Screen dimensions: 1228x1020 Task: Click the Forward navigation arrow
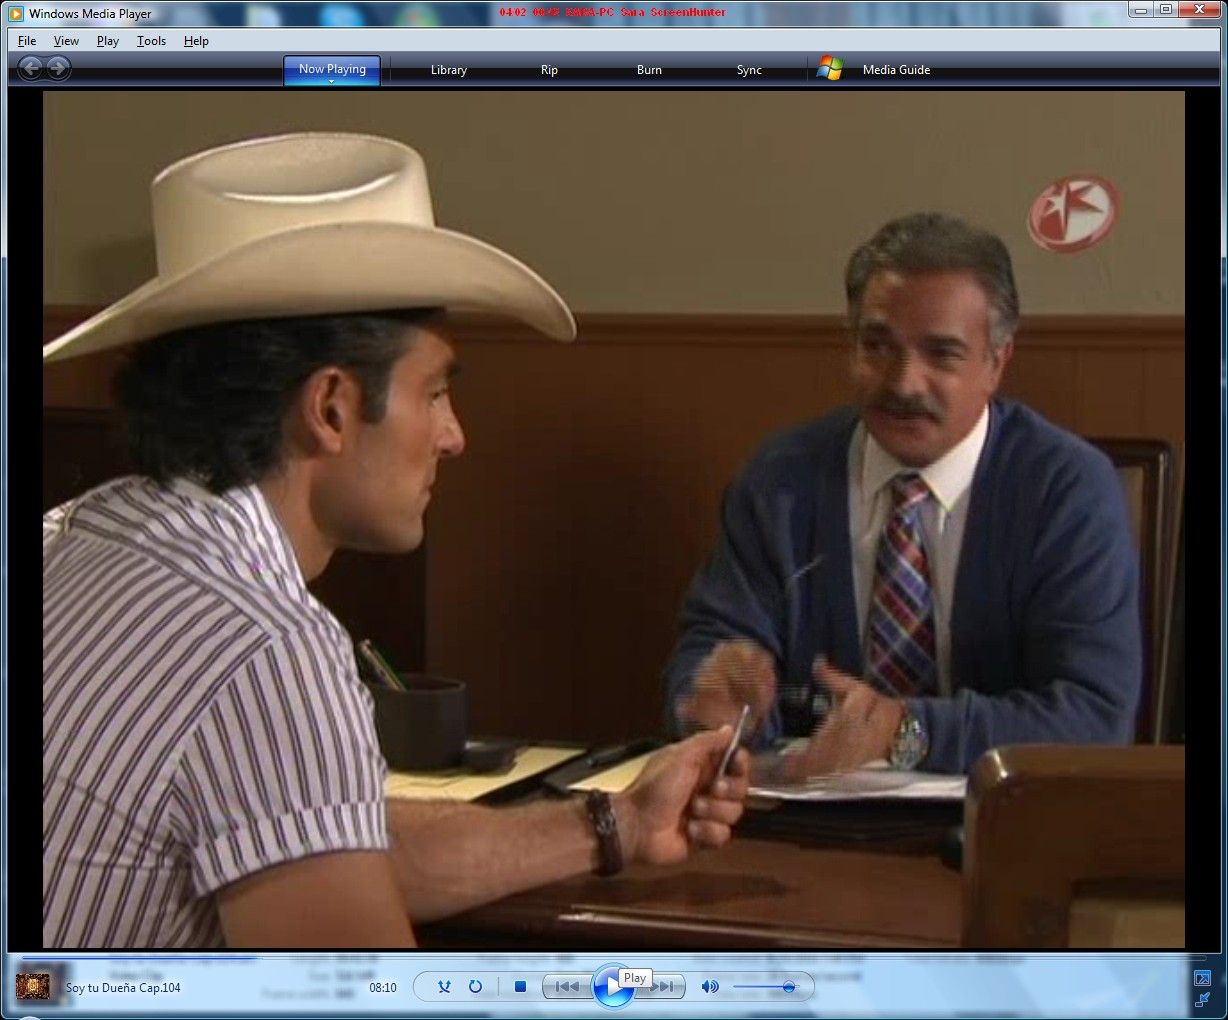coord(59,68)
